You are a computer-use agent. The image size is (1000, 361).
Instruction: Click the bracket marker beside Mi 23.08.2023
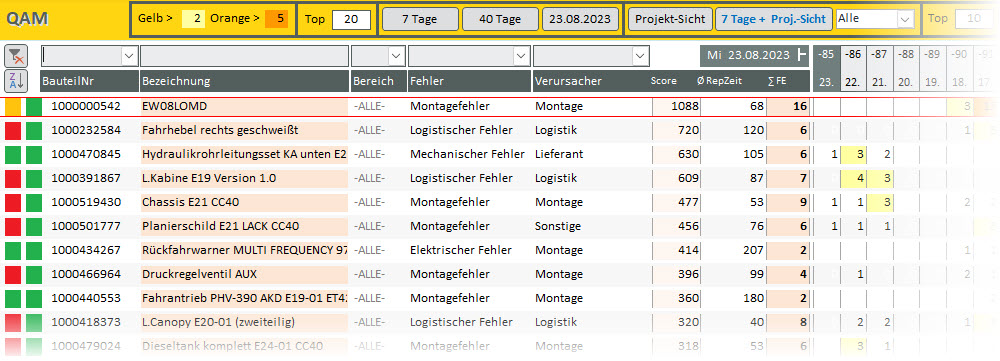[802, 55]
